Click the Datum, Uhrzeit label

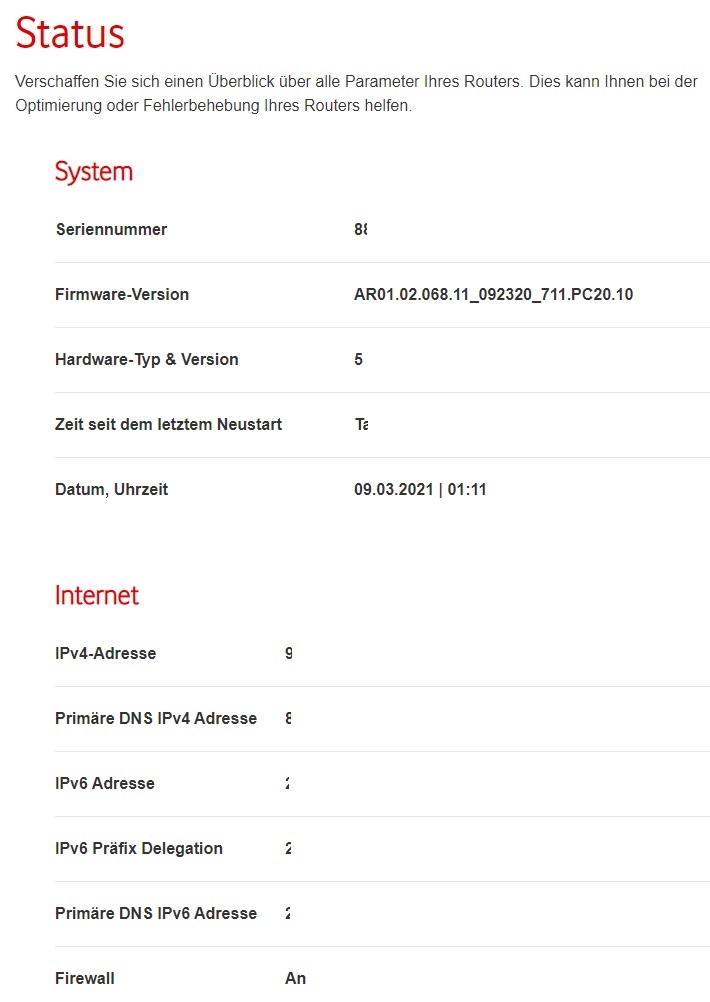[x=111, y=490]
